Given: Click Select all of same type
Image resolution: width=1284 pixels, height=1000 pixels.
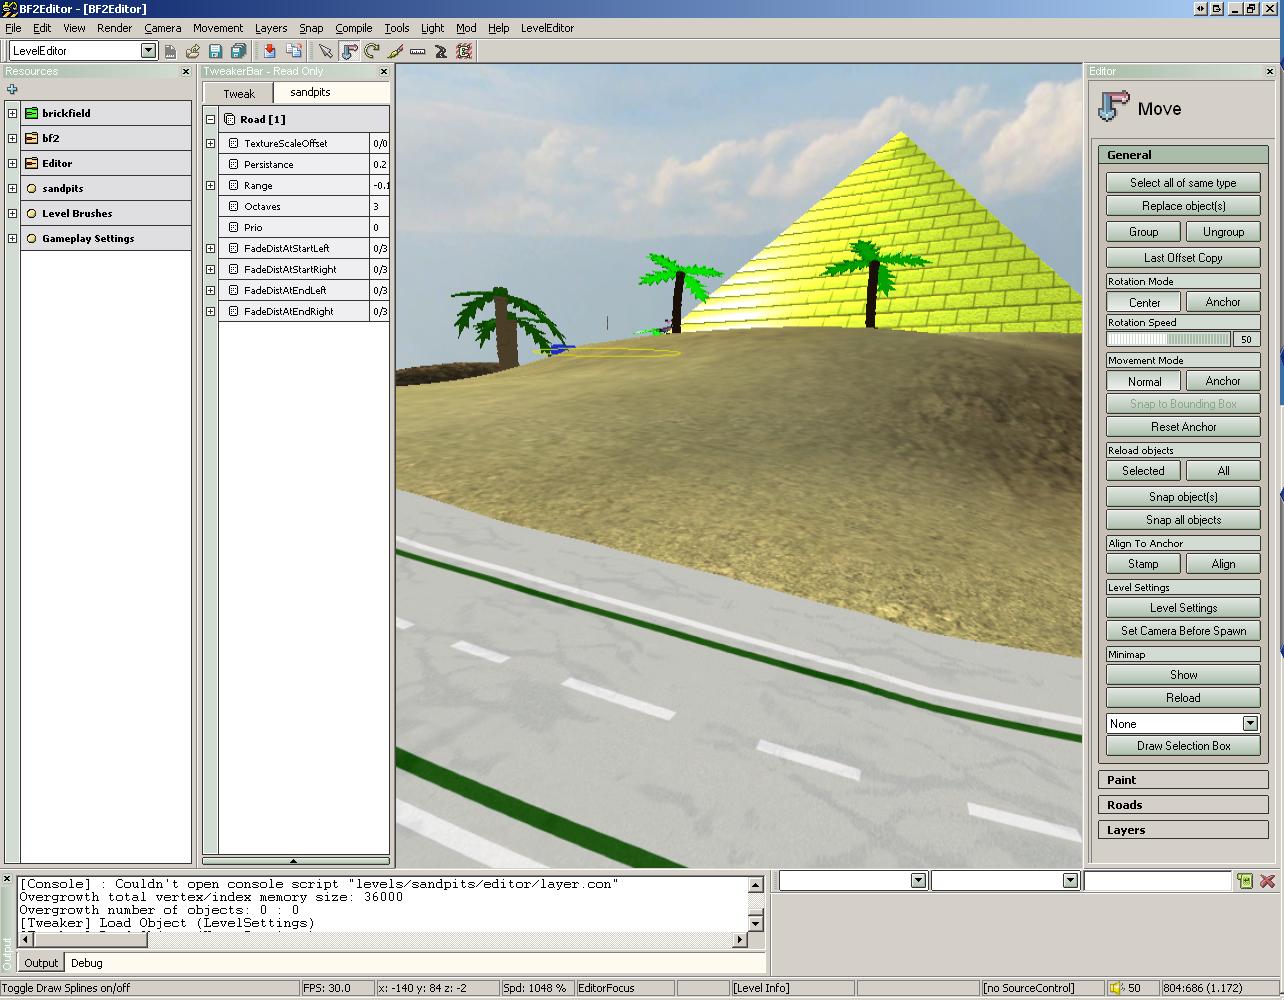Looking at the screenshot, I should [x=1183, y=183].
